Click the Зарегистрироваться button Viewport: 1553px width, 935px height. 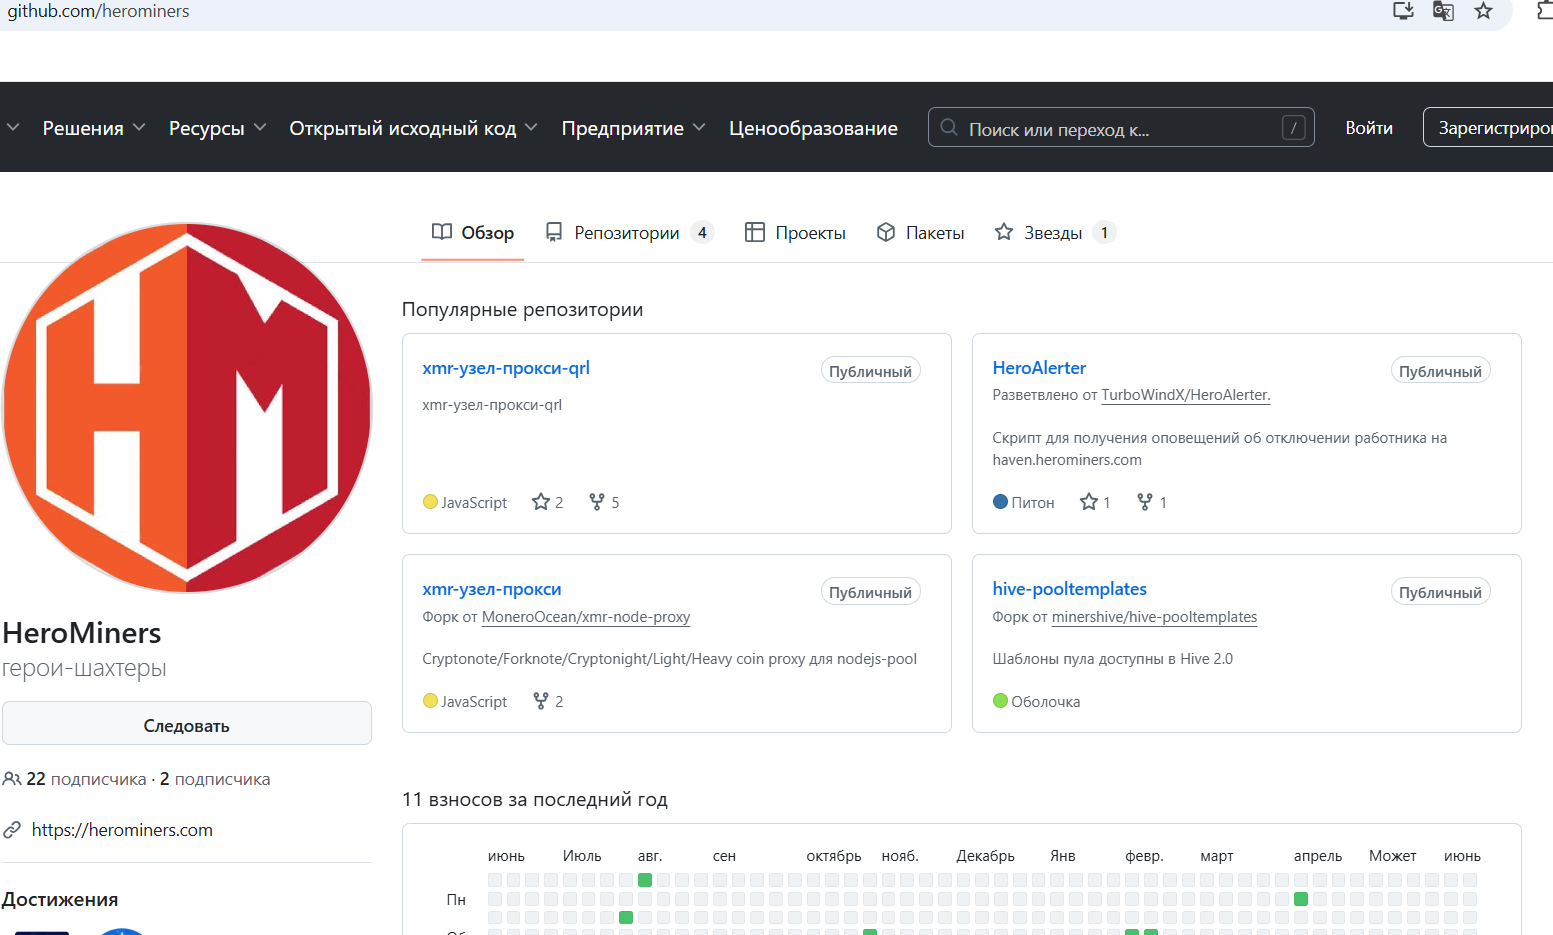(1488, 128)
